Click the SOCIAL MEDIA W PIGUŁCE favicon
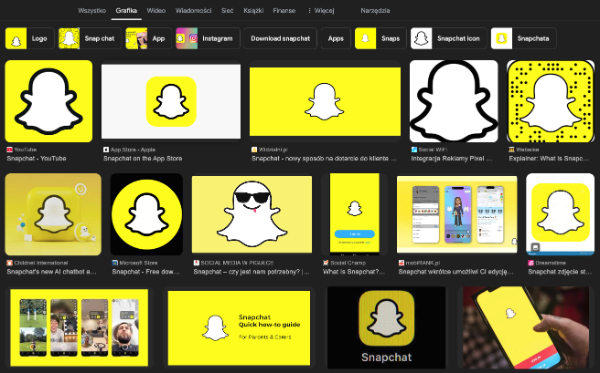Screen dimensions: 600x373 [x=196, y=263]
